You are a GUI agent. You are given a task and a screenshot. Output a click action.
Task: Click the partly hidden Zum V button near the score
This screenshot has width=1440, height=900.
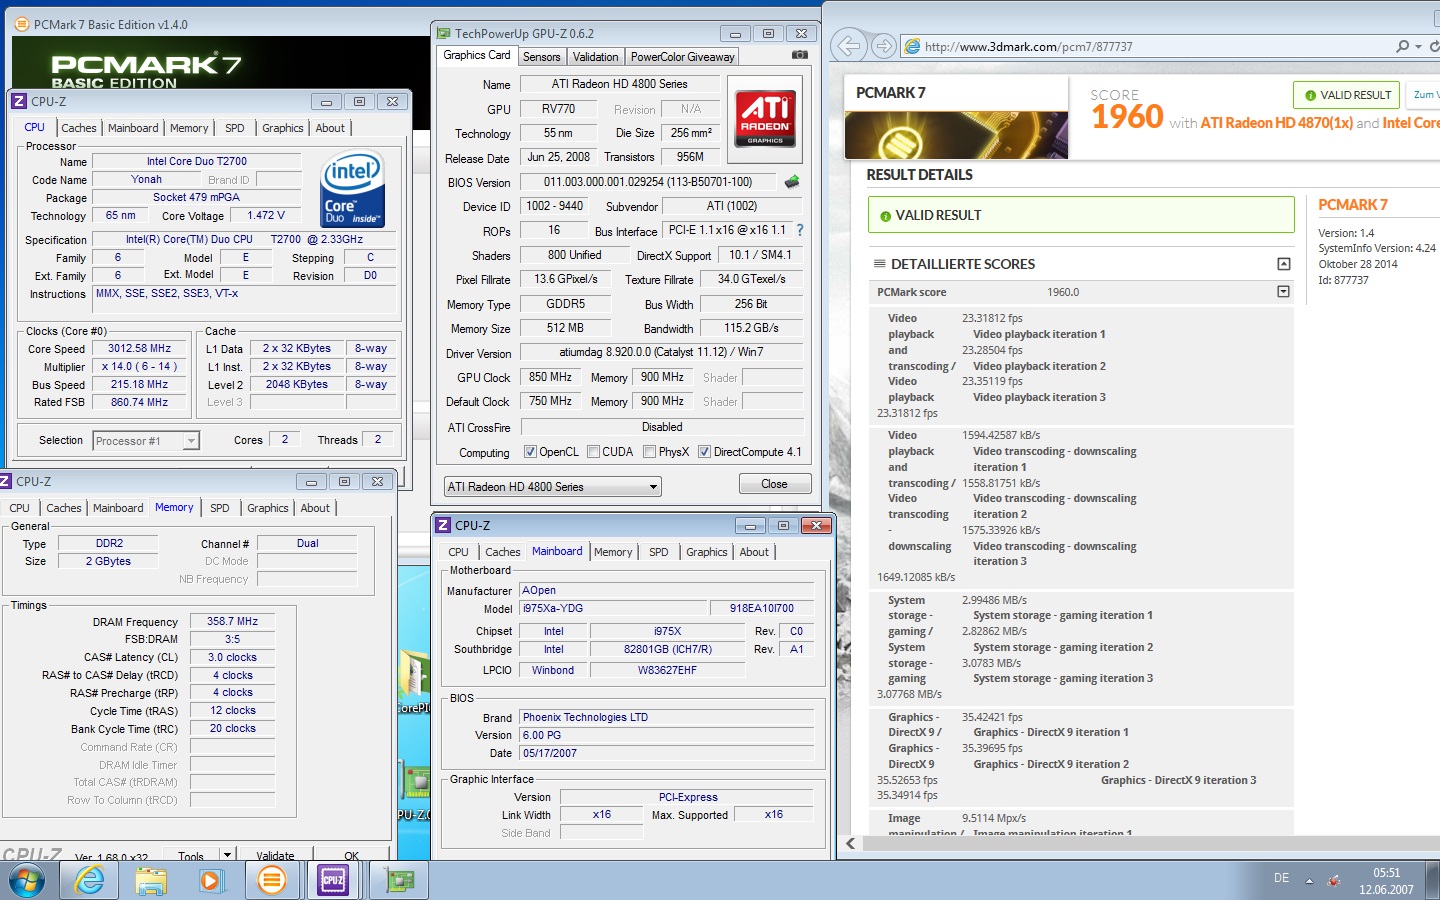[1423, 95]
